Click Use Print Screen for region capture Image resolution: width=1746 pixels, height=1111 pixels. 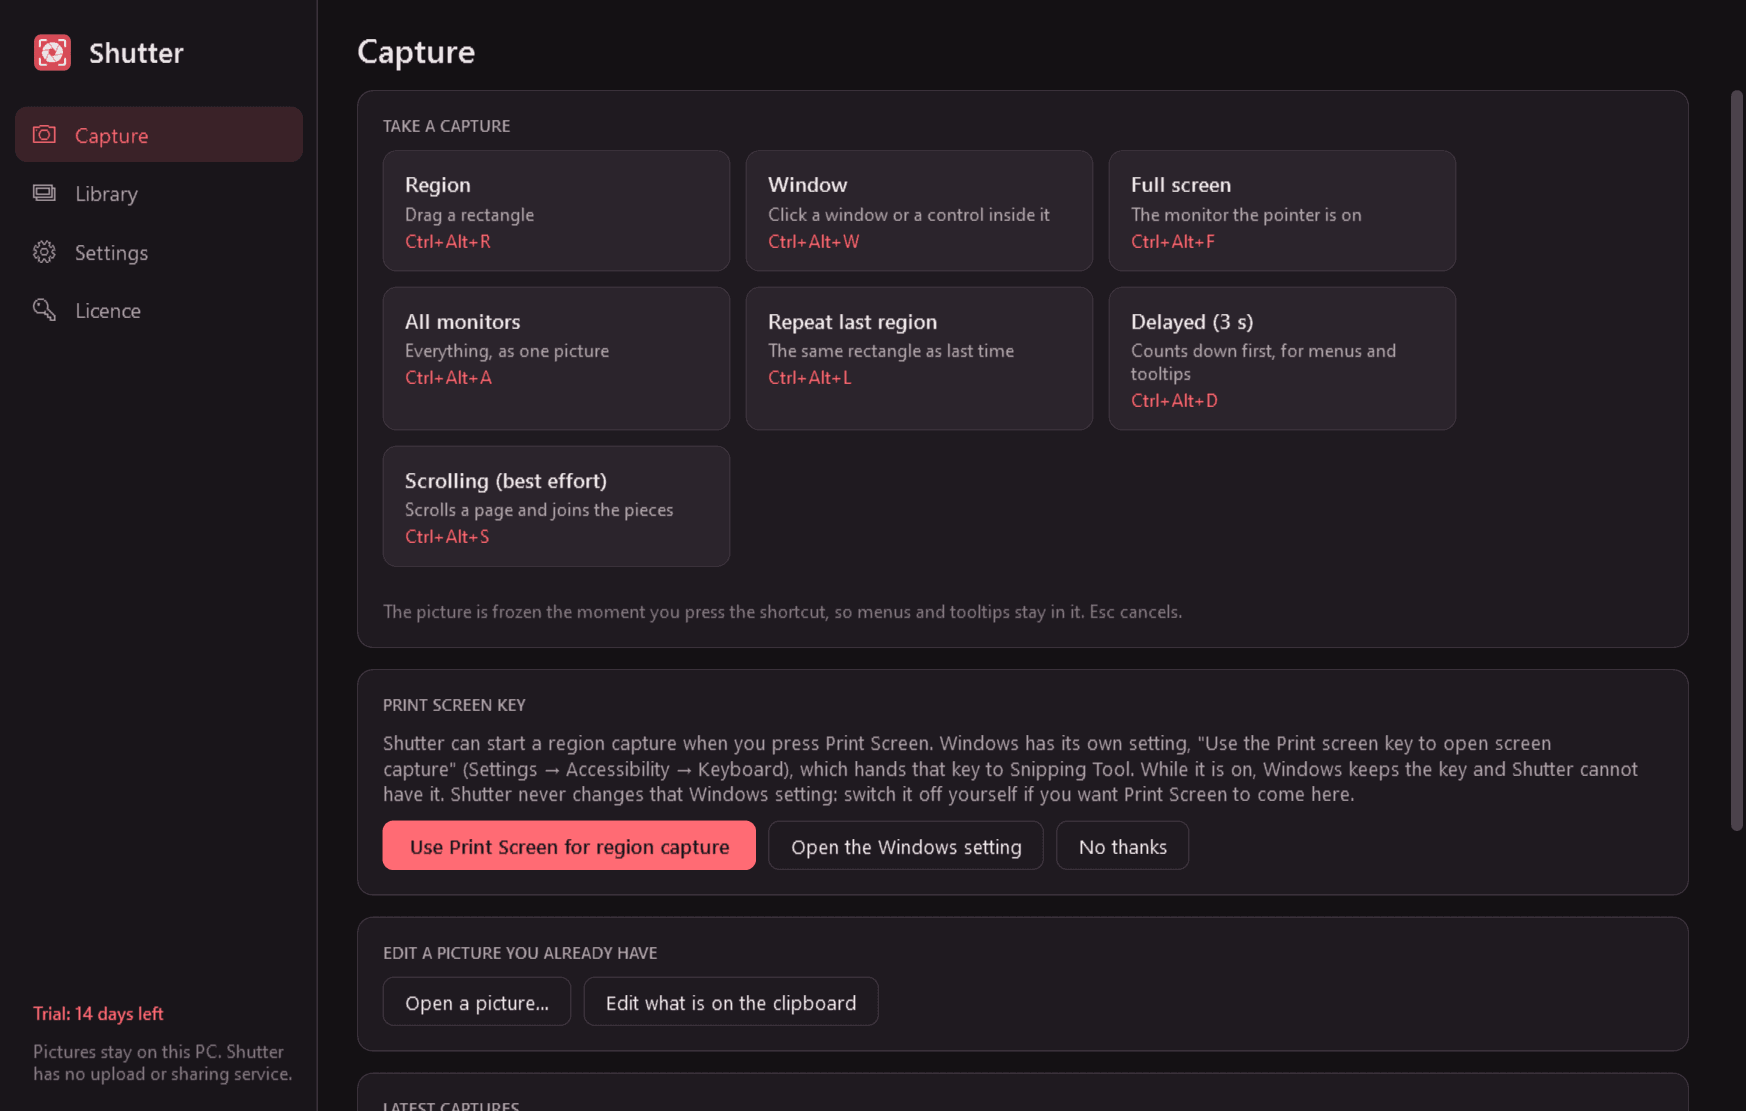(569, 846)
